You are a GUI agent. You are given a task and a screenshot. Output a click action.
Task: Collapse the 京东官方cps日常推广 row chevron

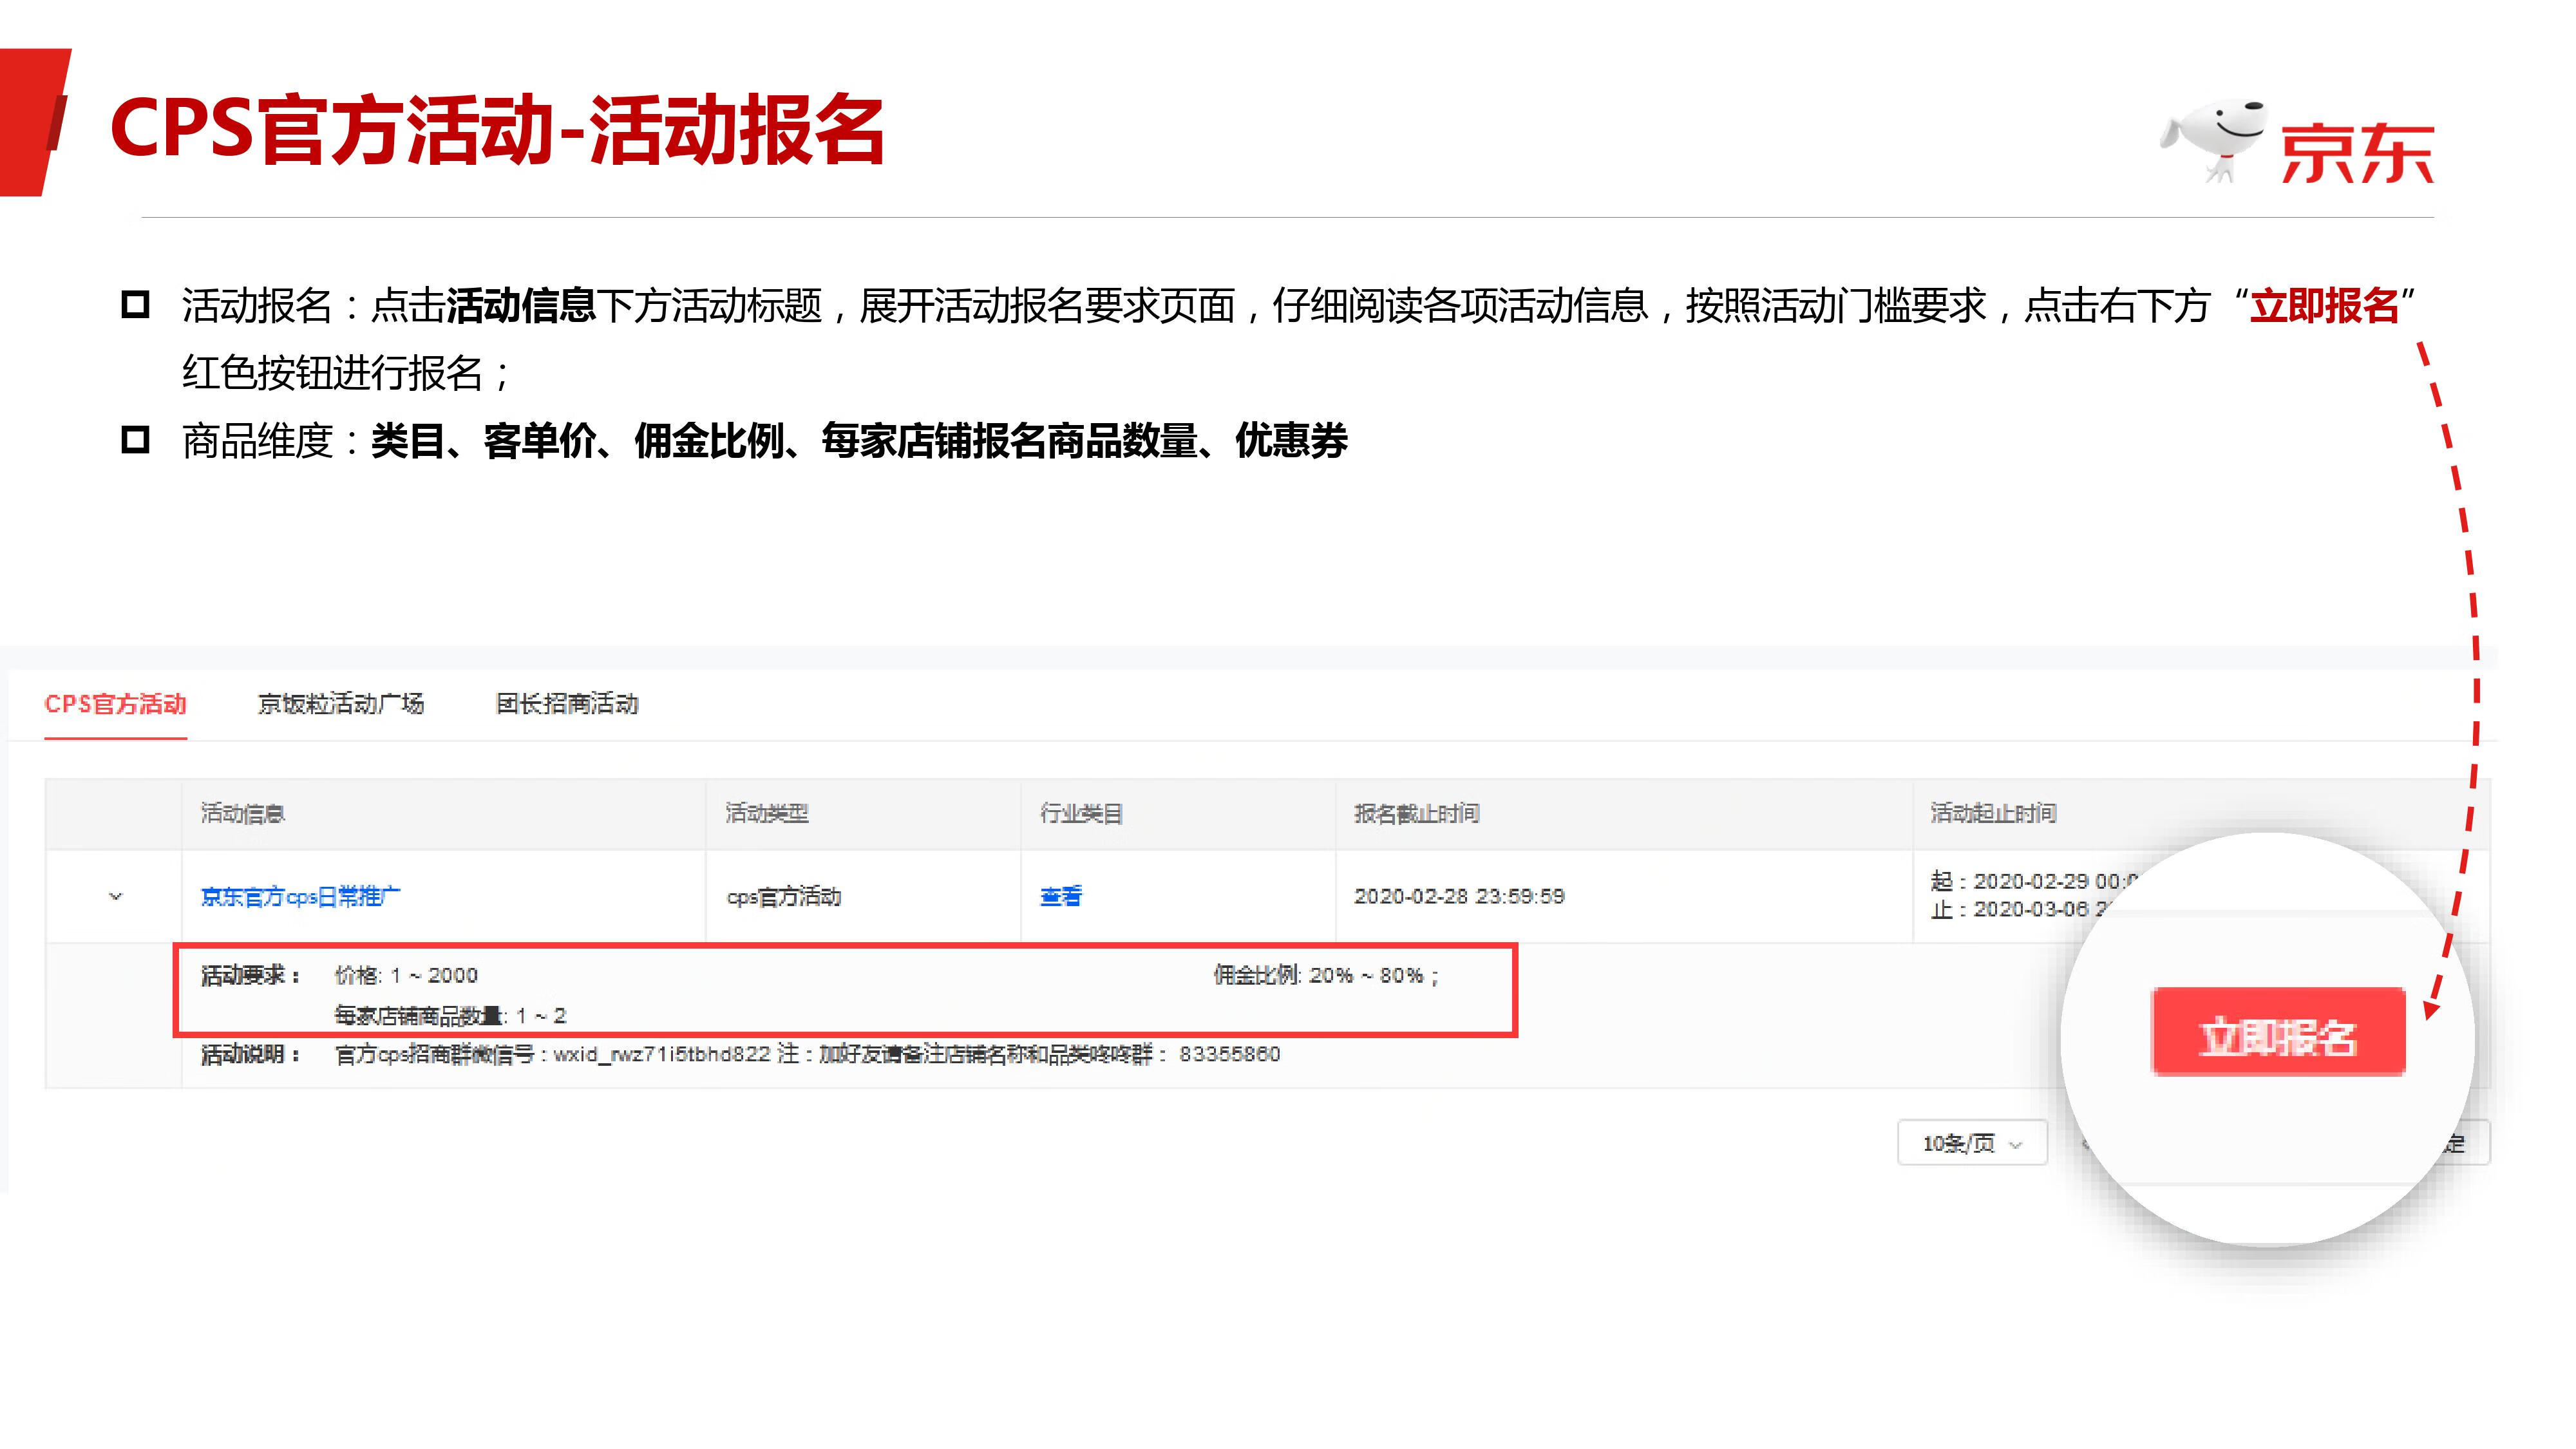coord(115,896)
